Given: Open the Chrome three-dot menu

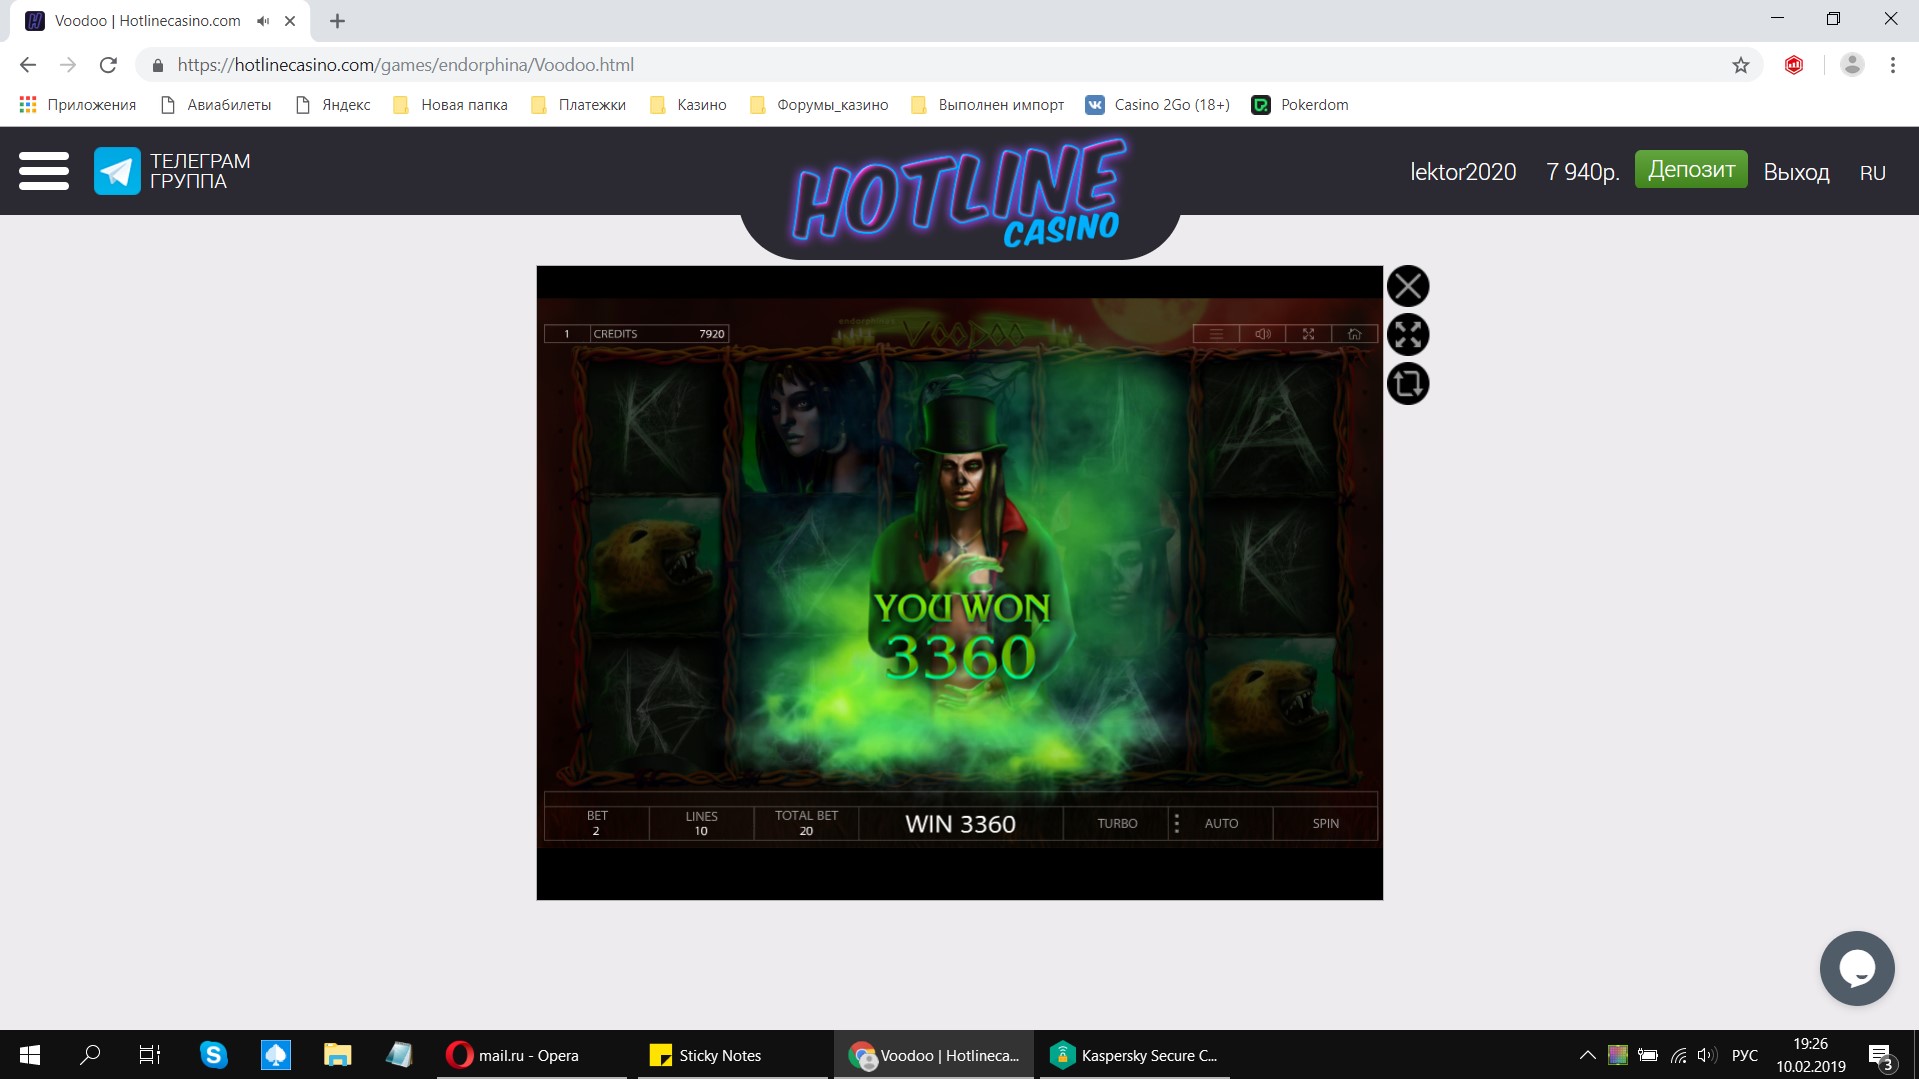Looking at the screenshot, I should [x=1892, y=65].
